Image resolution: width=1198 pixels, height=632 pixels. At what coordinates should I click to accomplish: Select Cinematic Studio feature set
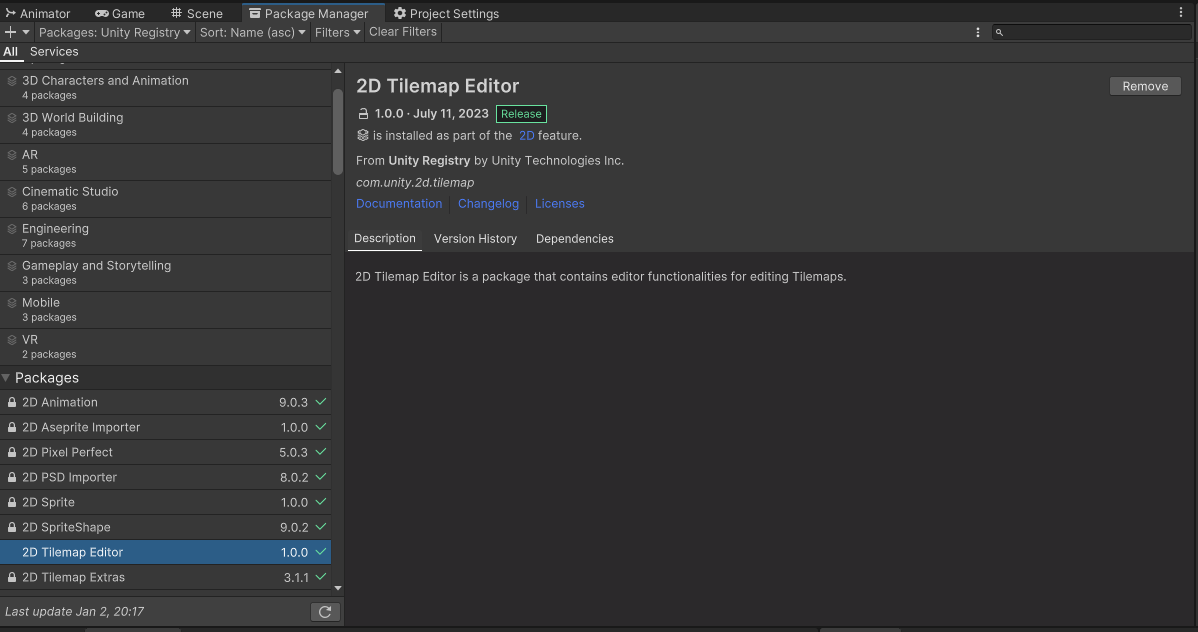166,199
